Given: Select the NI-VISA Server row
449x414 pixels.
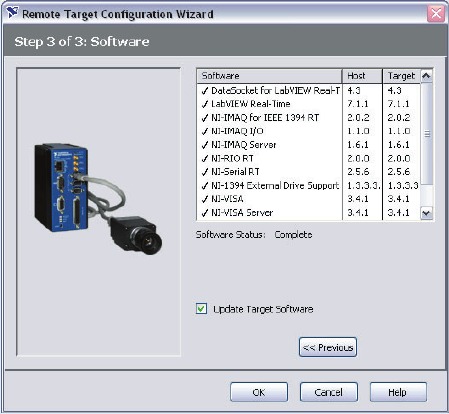Looking at the screenshot, I should click(x=309, y=213).
